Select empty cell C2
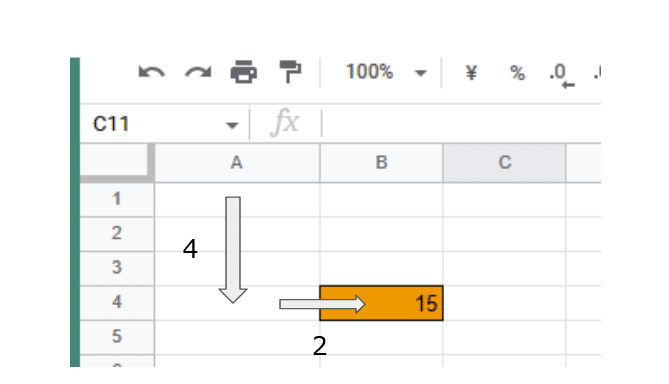Image resolution: width=669 pixels, height=384 pixels. tap(505, 234)
